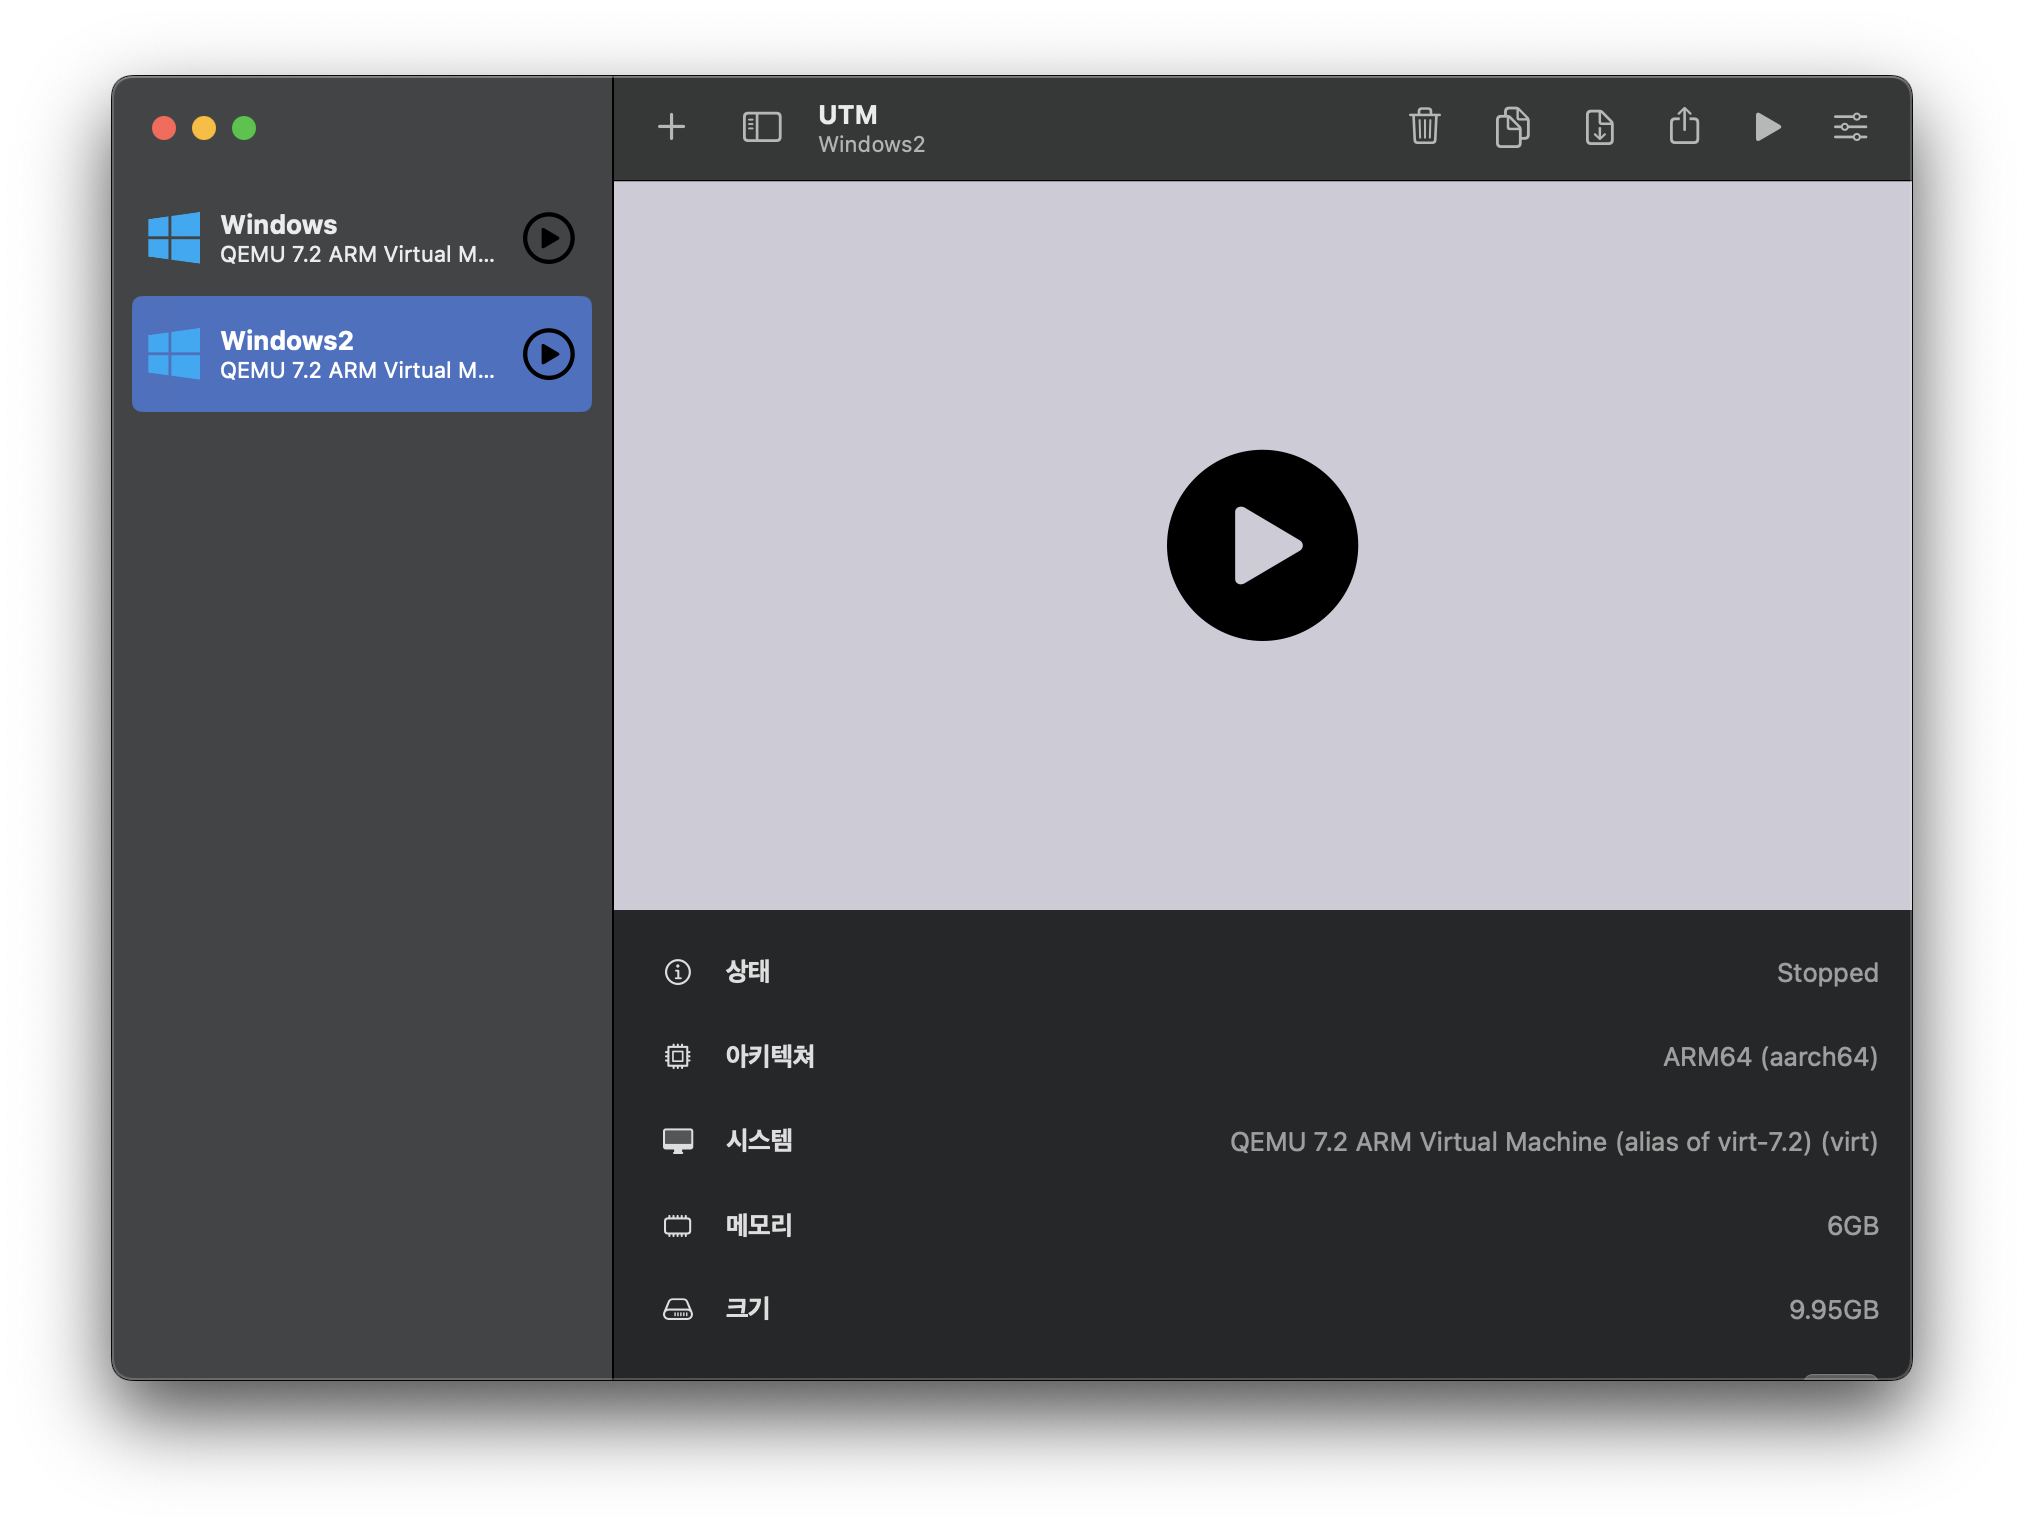The height and width of the screenshot is (1528, 2024).
Task: Click the plus icon to create VM
Action: coord(671,127)
